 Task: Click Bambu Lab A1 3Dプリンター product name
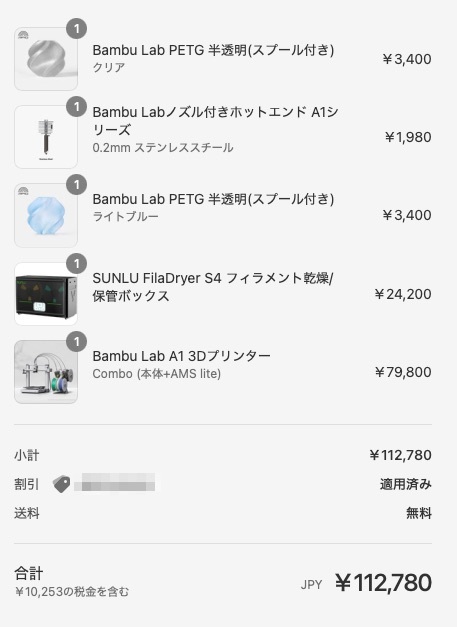pos(182,355)
